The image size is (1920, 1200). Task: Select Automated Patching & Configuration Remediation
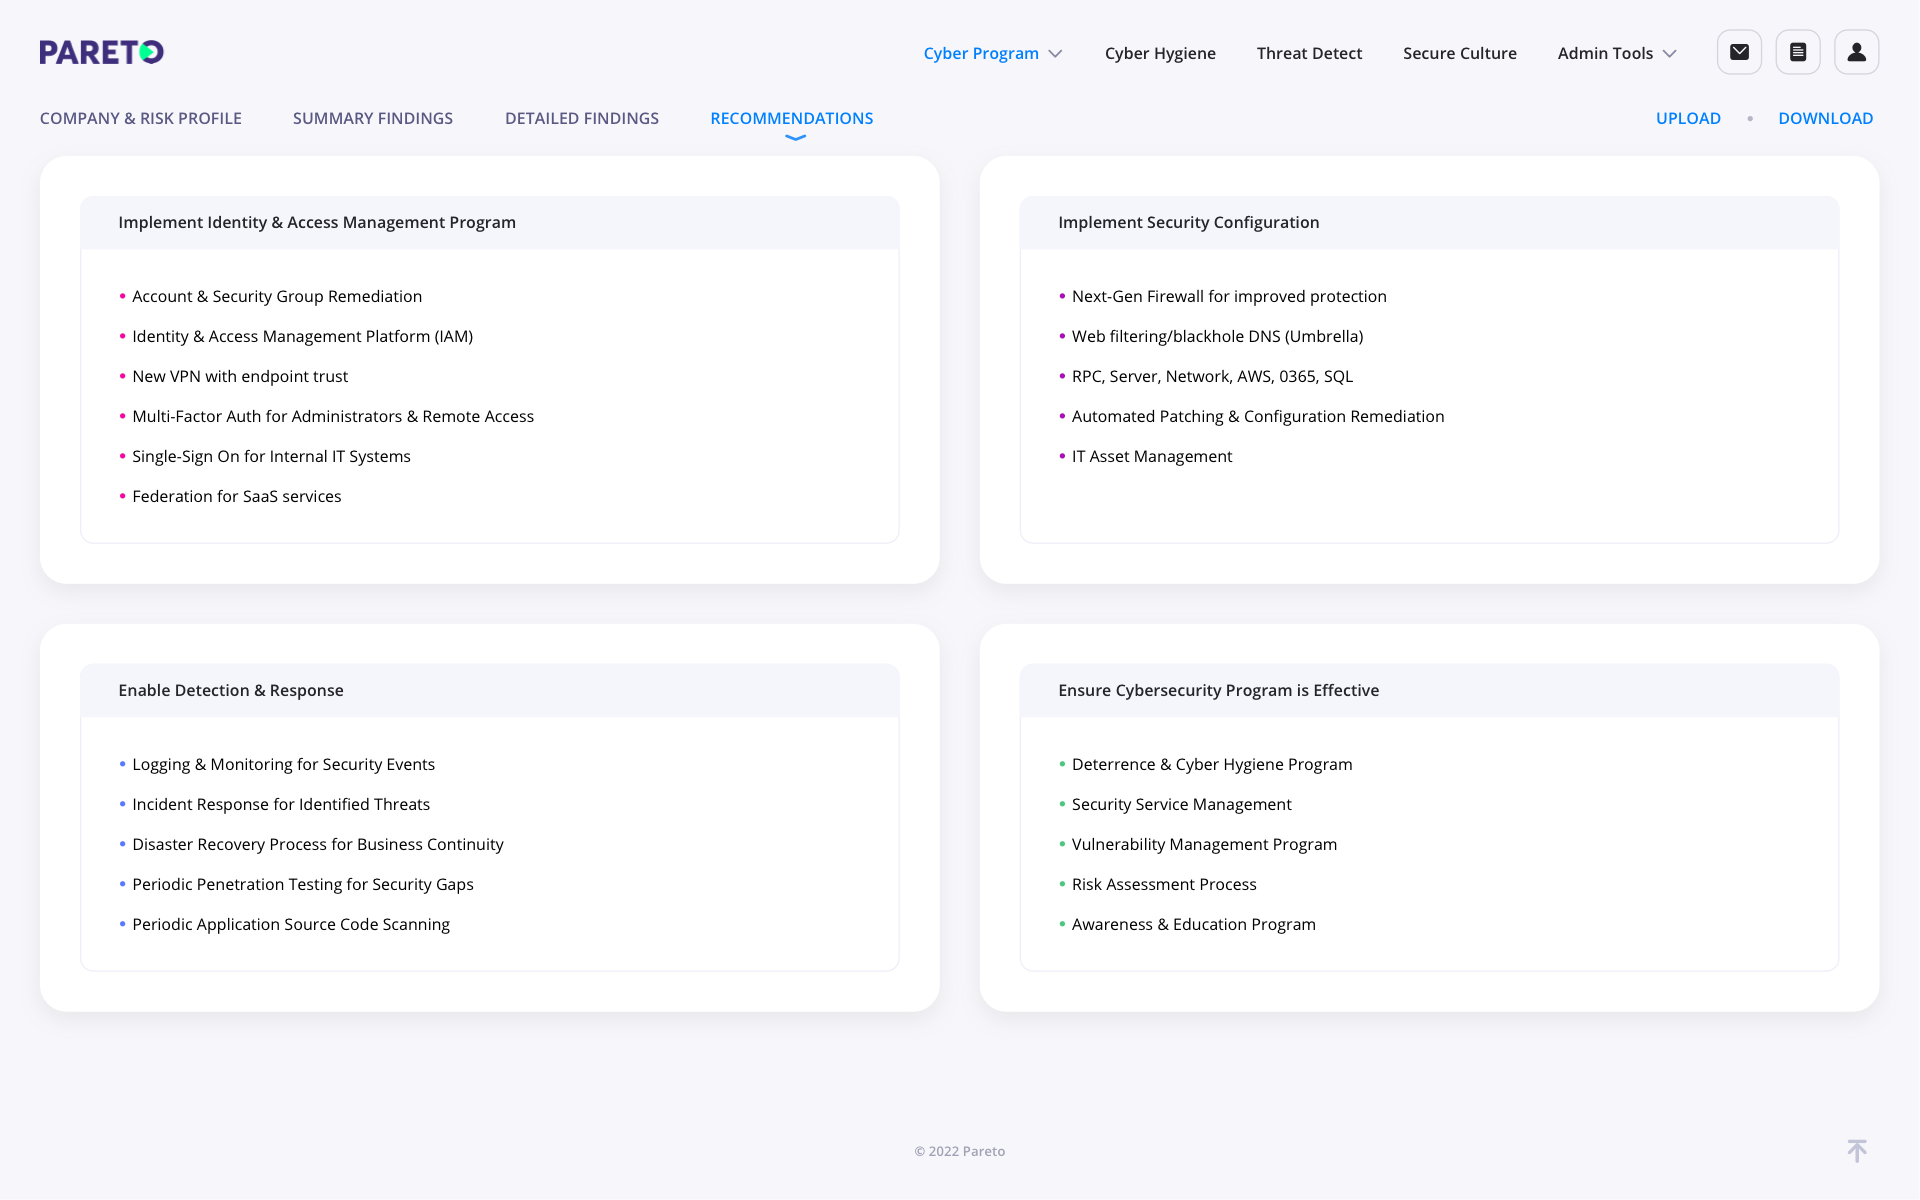point(1258,416)
